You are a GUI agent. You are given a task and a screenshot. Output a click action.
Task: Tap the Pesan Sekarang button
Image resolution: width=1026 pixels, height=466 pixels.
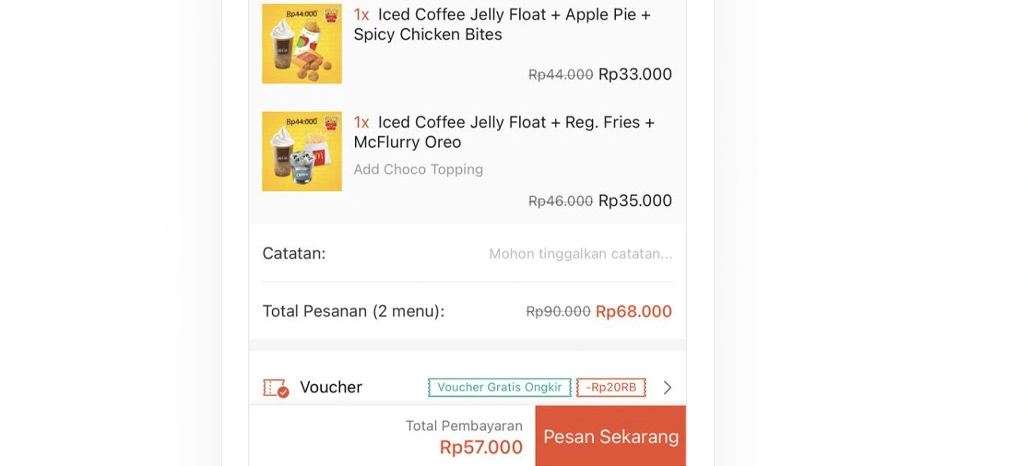[x=610, y=437]
